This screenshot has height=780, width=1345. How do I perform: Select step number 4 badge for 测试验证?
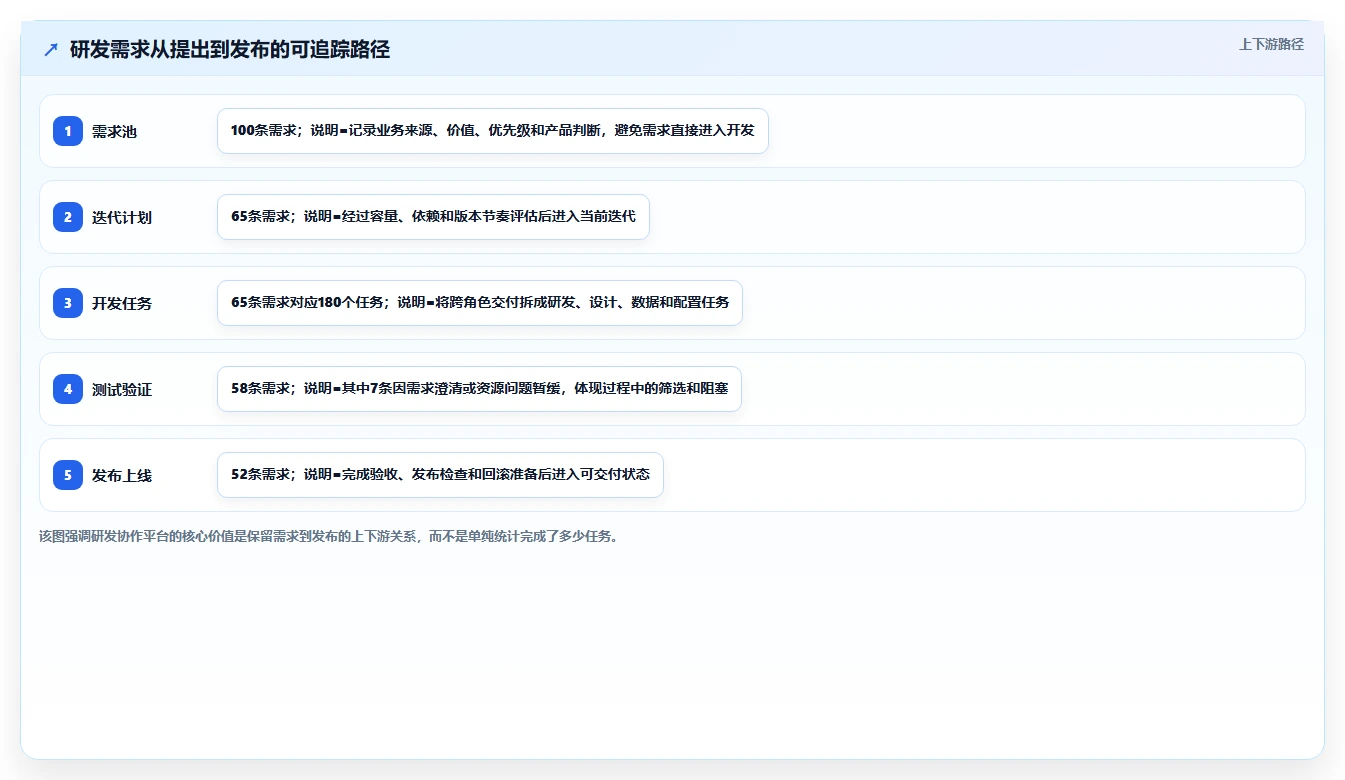pyautogui.click(x=68, y=389)
